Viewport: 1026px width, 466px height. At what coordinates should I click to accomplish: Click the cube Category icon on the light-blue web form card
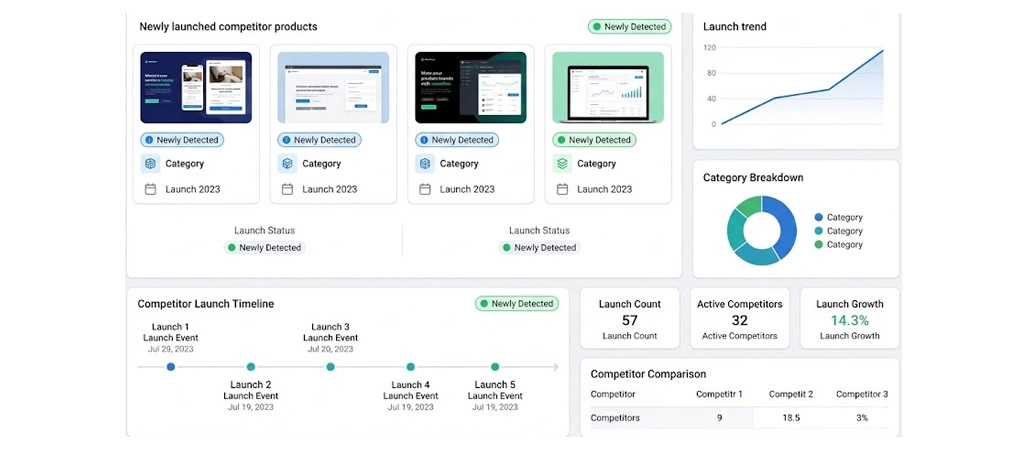287,164
